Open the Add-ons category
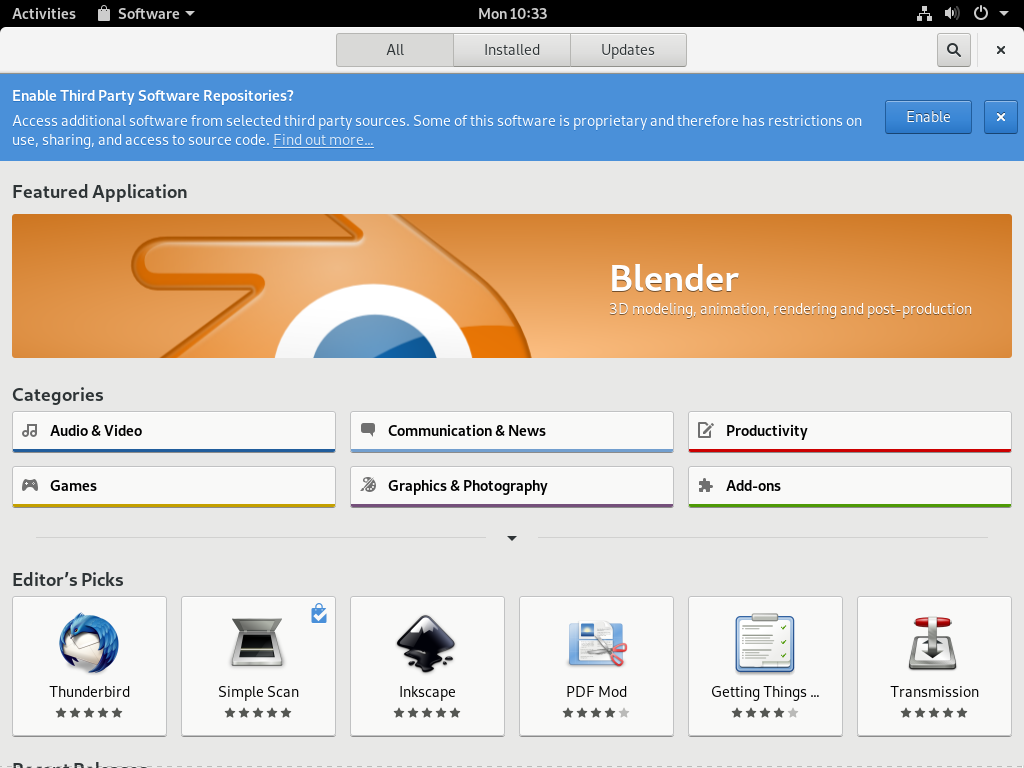The image size is (1024, 768). coord(850,487)
